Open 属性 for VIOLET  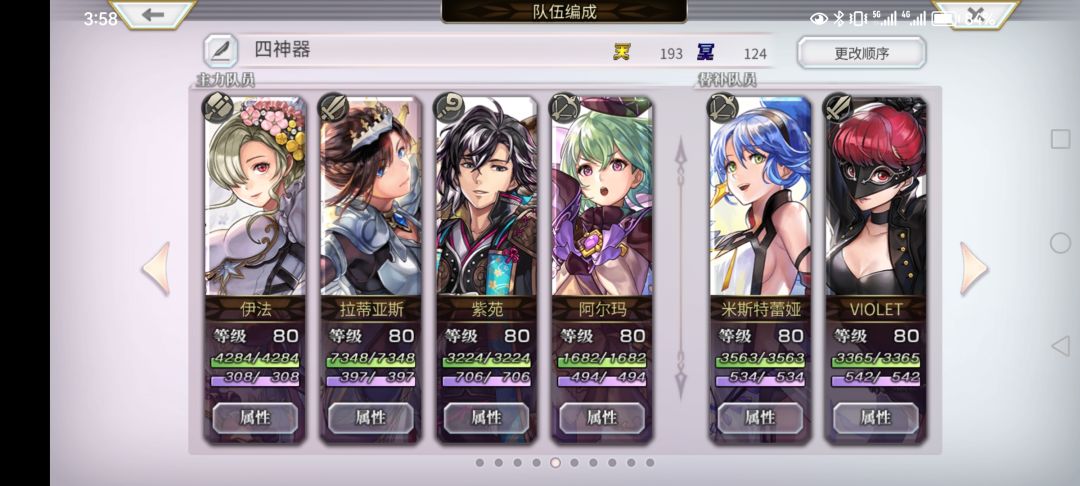pos(876,417)
